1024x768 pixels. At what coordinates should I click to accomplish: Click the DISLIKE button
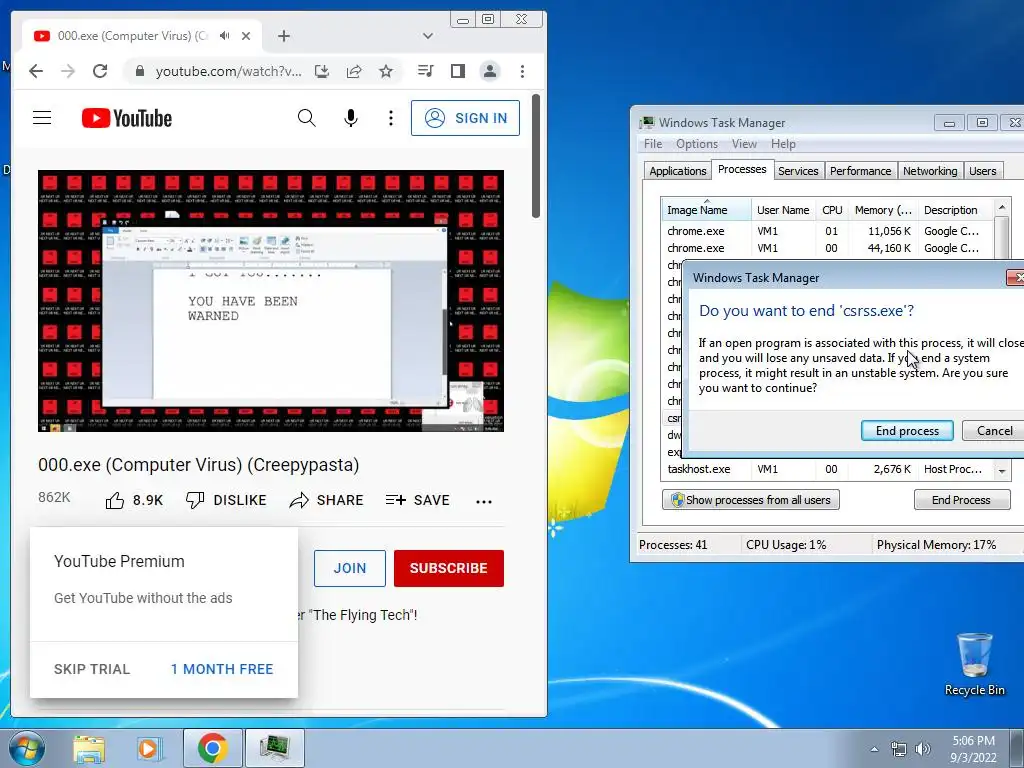[x=226, y=501]
